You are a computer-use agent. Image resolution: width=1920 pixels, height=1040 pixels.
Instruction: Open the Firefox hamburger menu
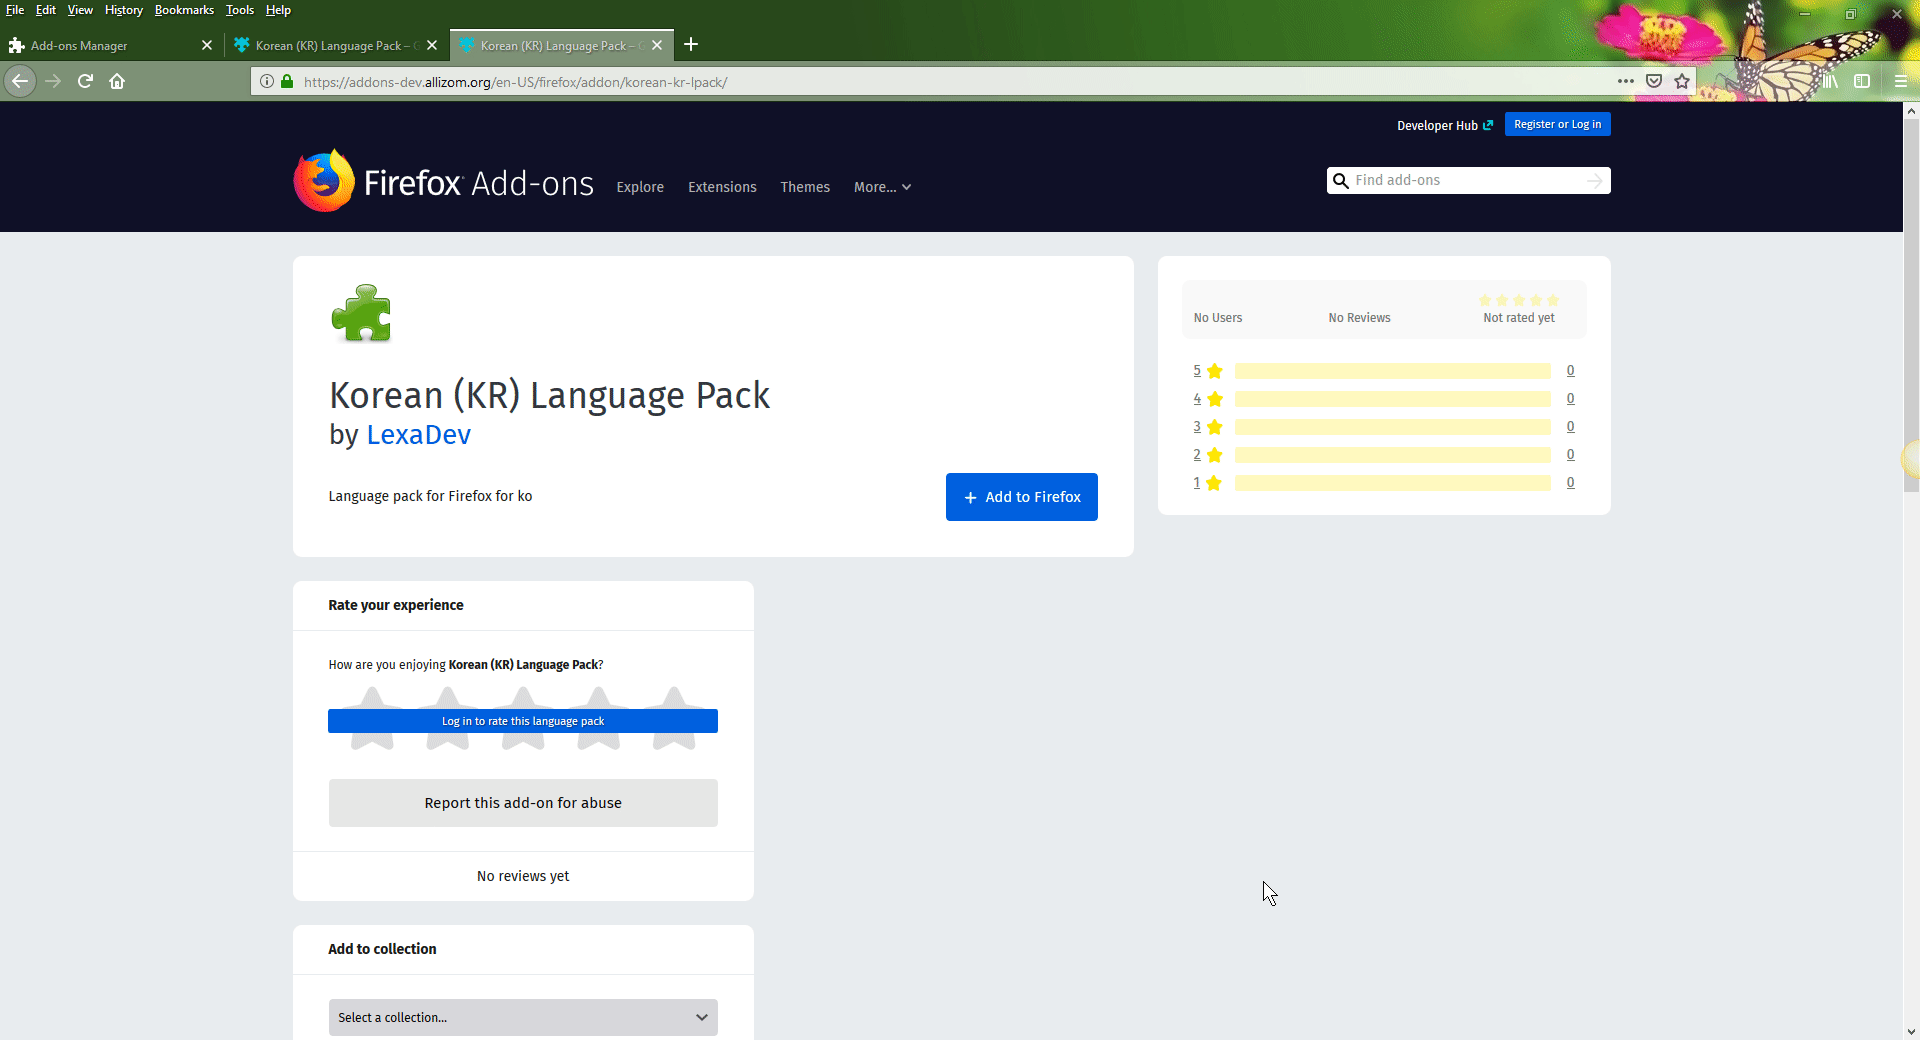pyautogui.click(x=1901, y=81)
